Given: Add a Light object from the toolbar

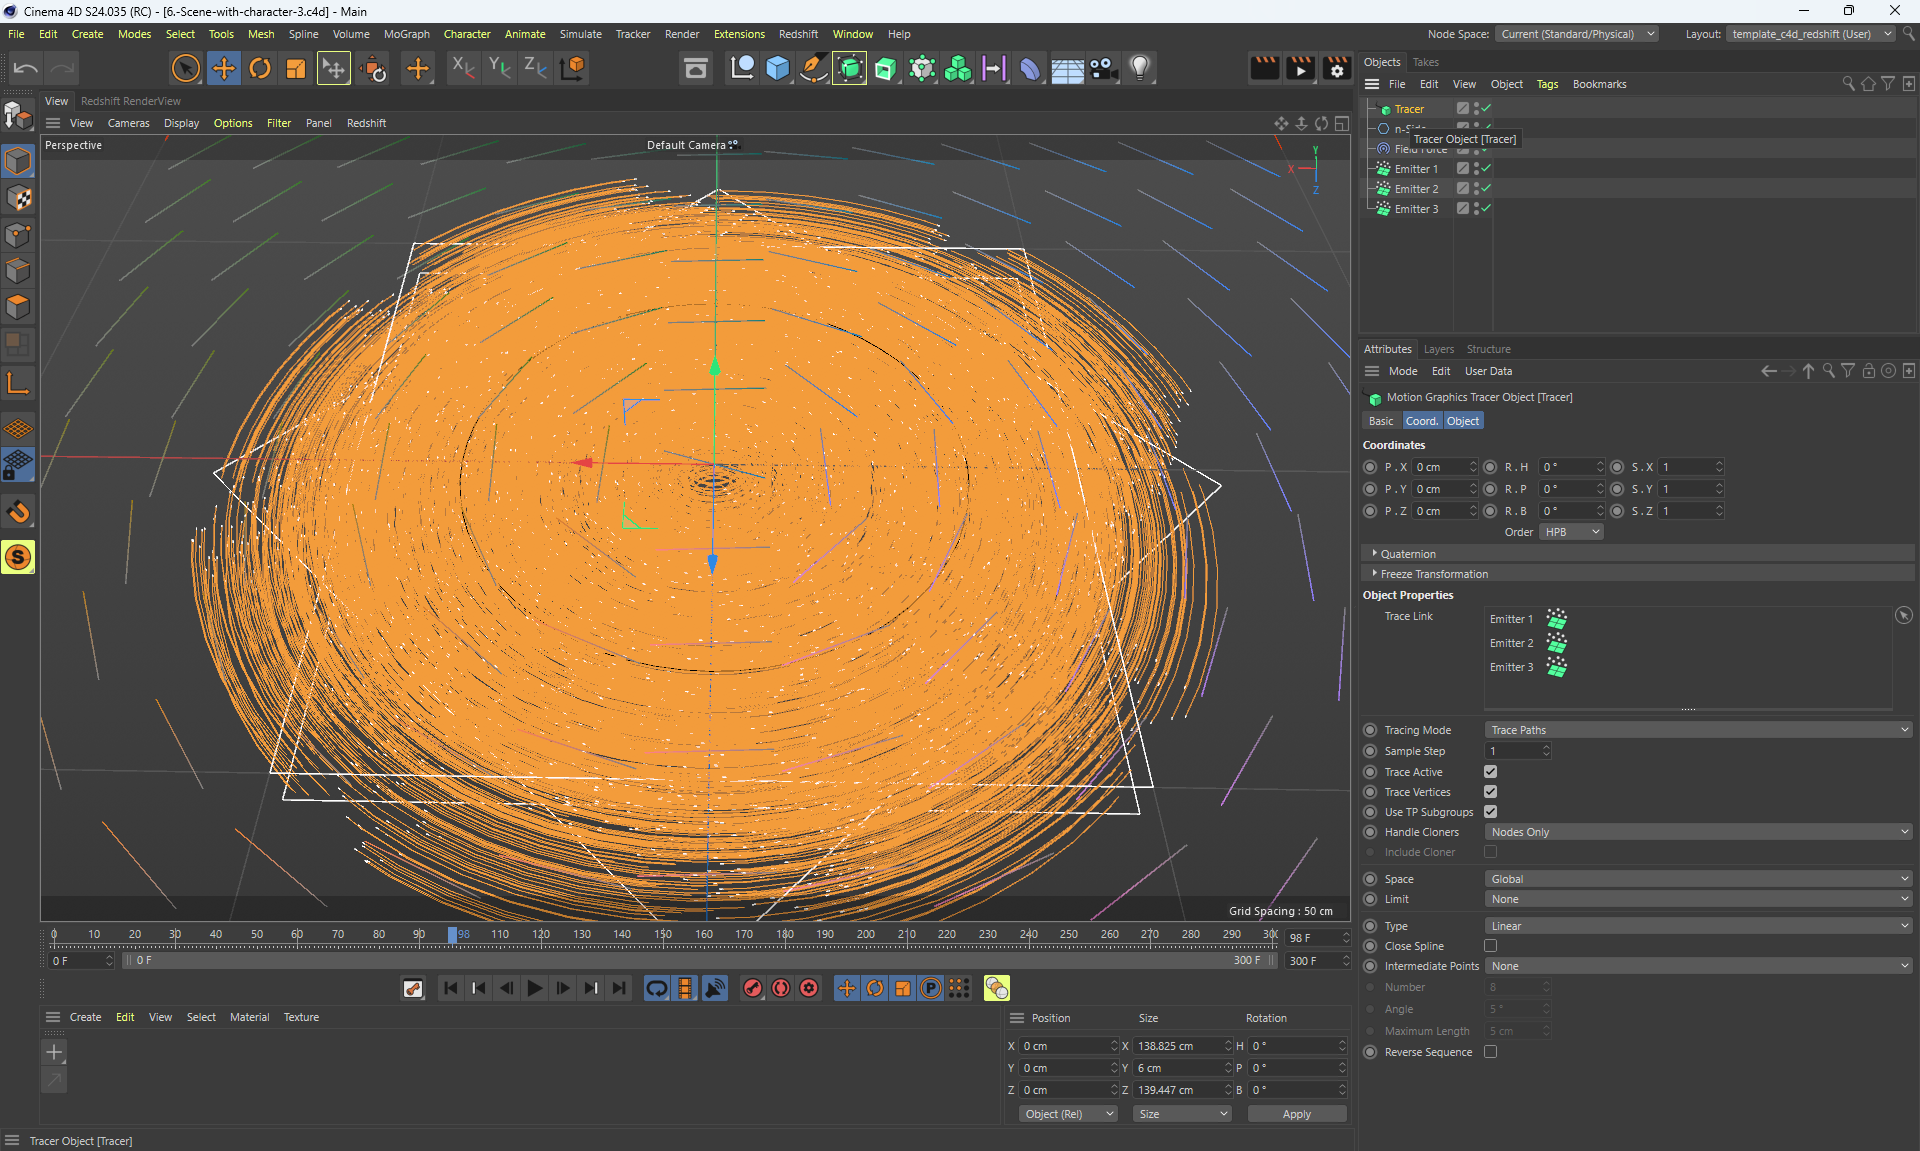Looking at the screenshot, I should point(1140,68).
